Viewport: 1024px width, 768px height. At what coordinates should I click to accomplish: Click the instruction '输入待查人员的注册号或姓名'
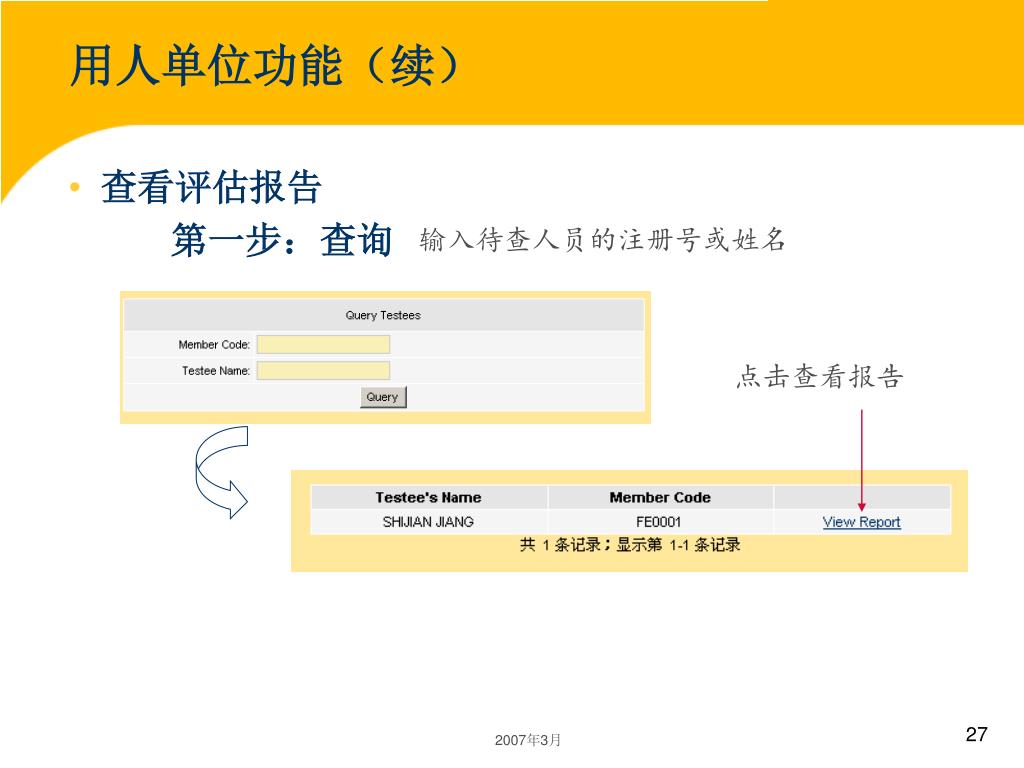click(x=602, y=240)
